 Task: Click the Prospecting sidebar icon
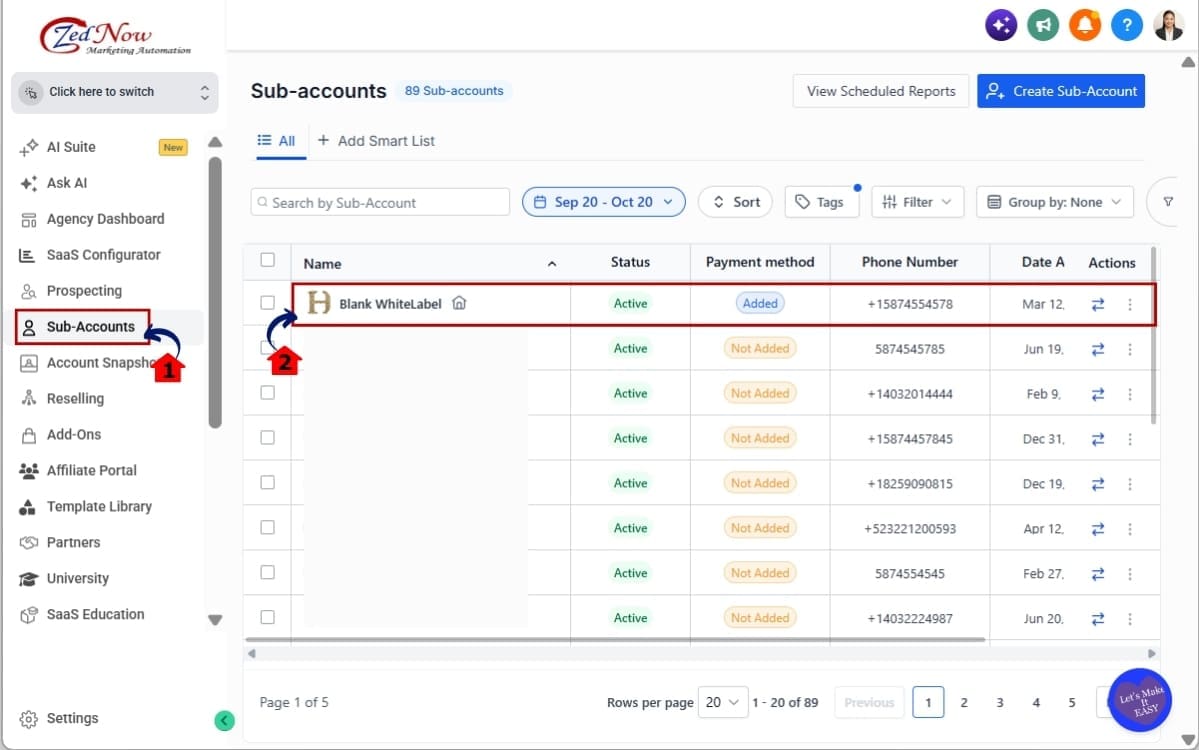[x=29, y=291]
